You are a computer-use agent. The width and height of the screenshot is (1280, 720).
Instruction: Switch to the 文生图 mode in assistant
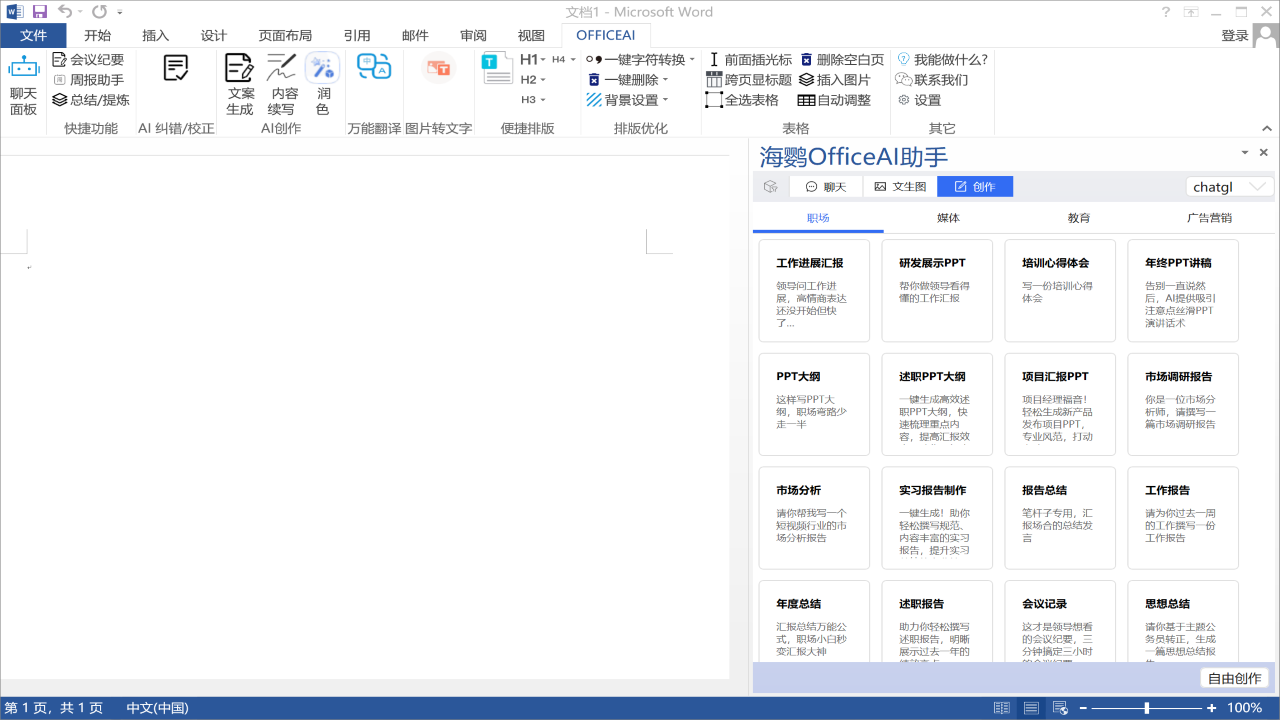(898, 186)
